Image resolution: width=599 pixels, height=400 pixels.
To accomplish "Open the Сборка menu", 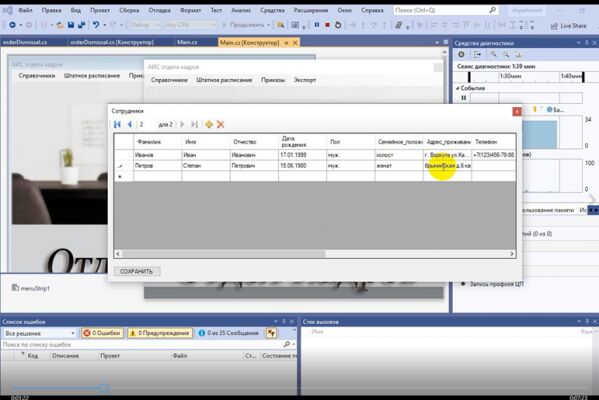I will 129,10.
